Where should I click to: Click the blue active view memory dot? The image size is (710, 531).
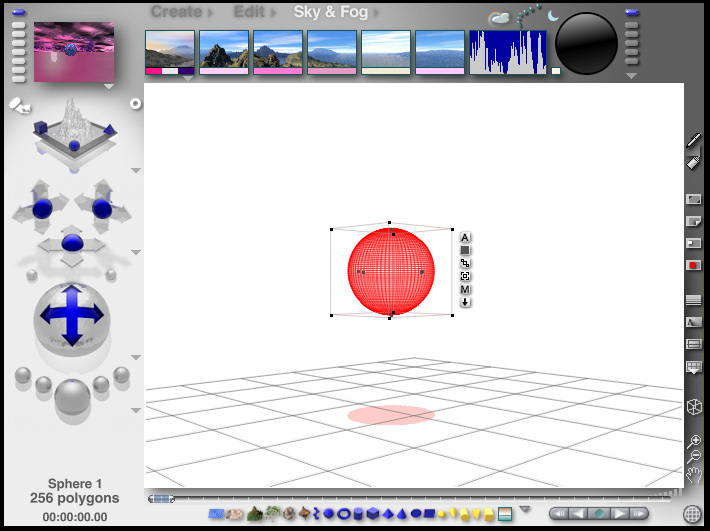tap(19, 12)
